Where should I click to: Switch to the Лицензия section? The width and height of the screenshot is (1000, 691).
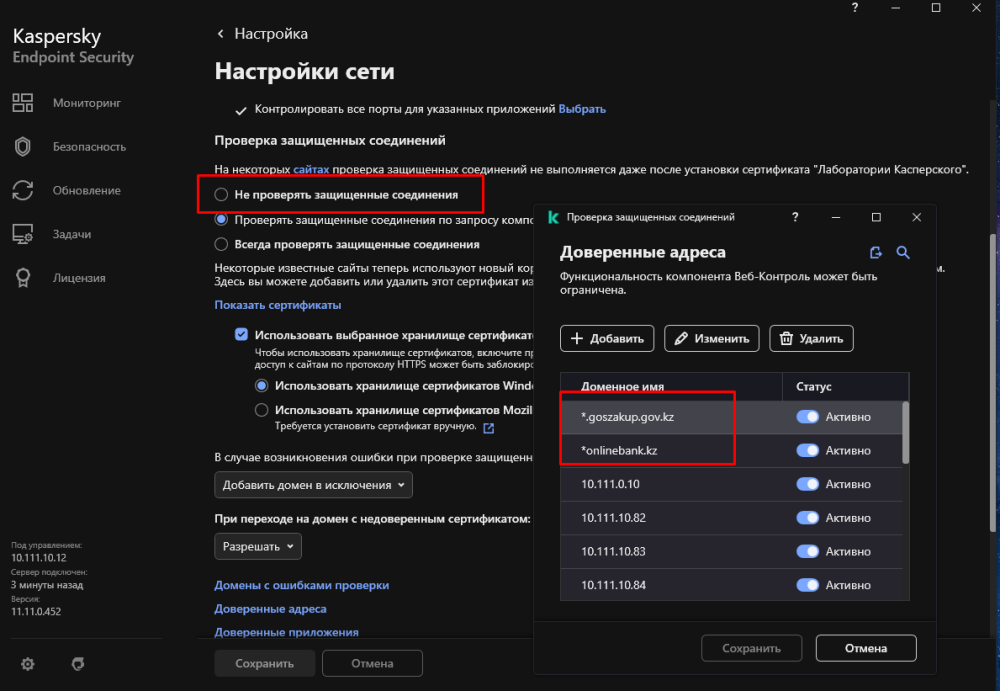79,278
